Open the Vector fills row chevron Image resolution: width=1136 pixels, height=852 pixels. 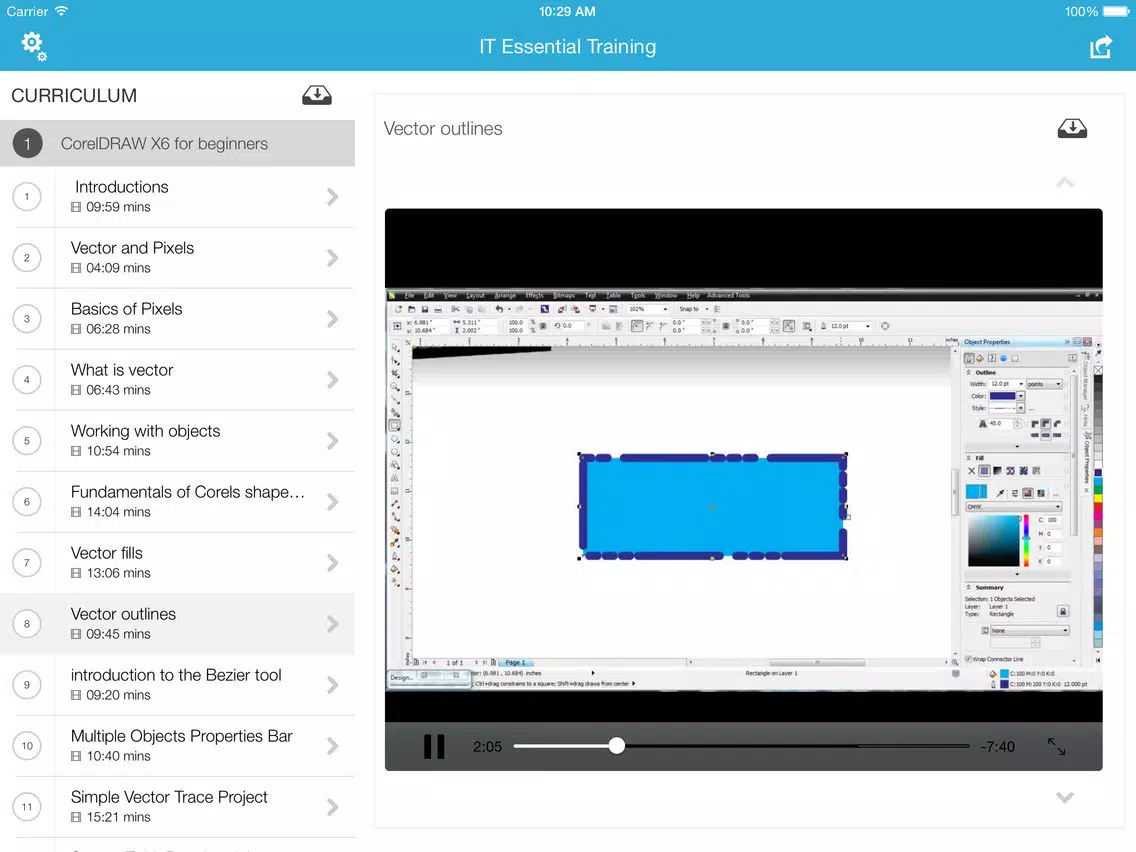tap(333, 563)
